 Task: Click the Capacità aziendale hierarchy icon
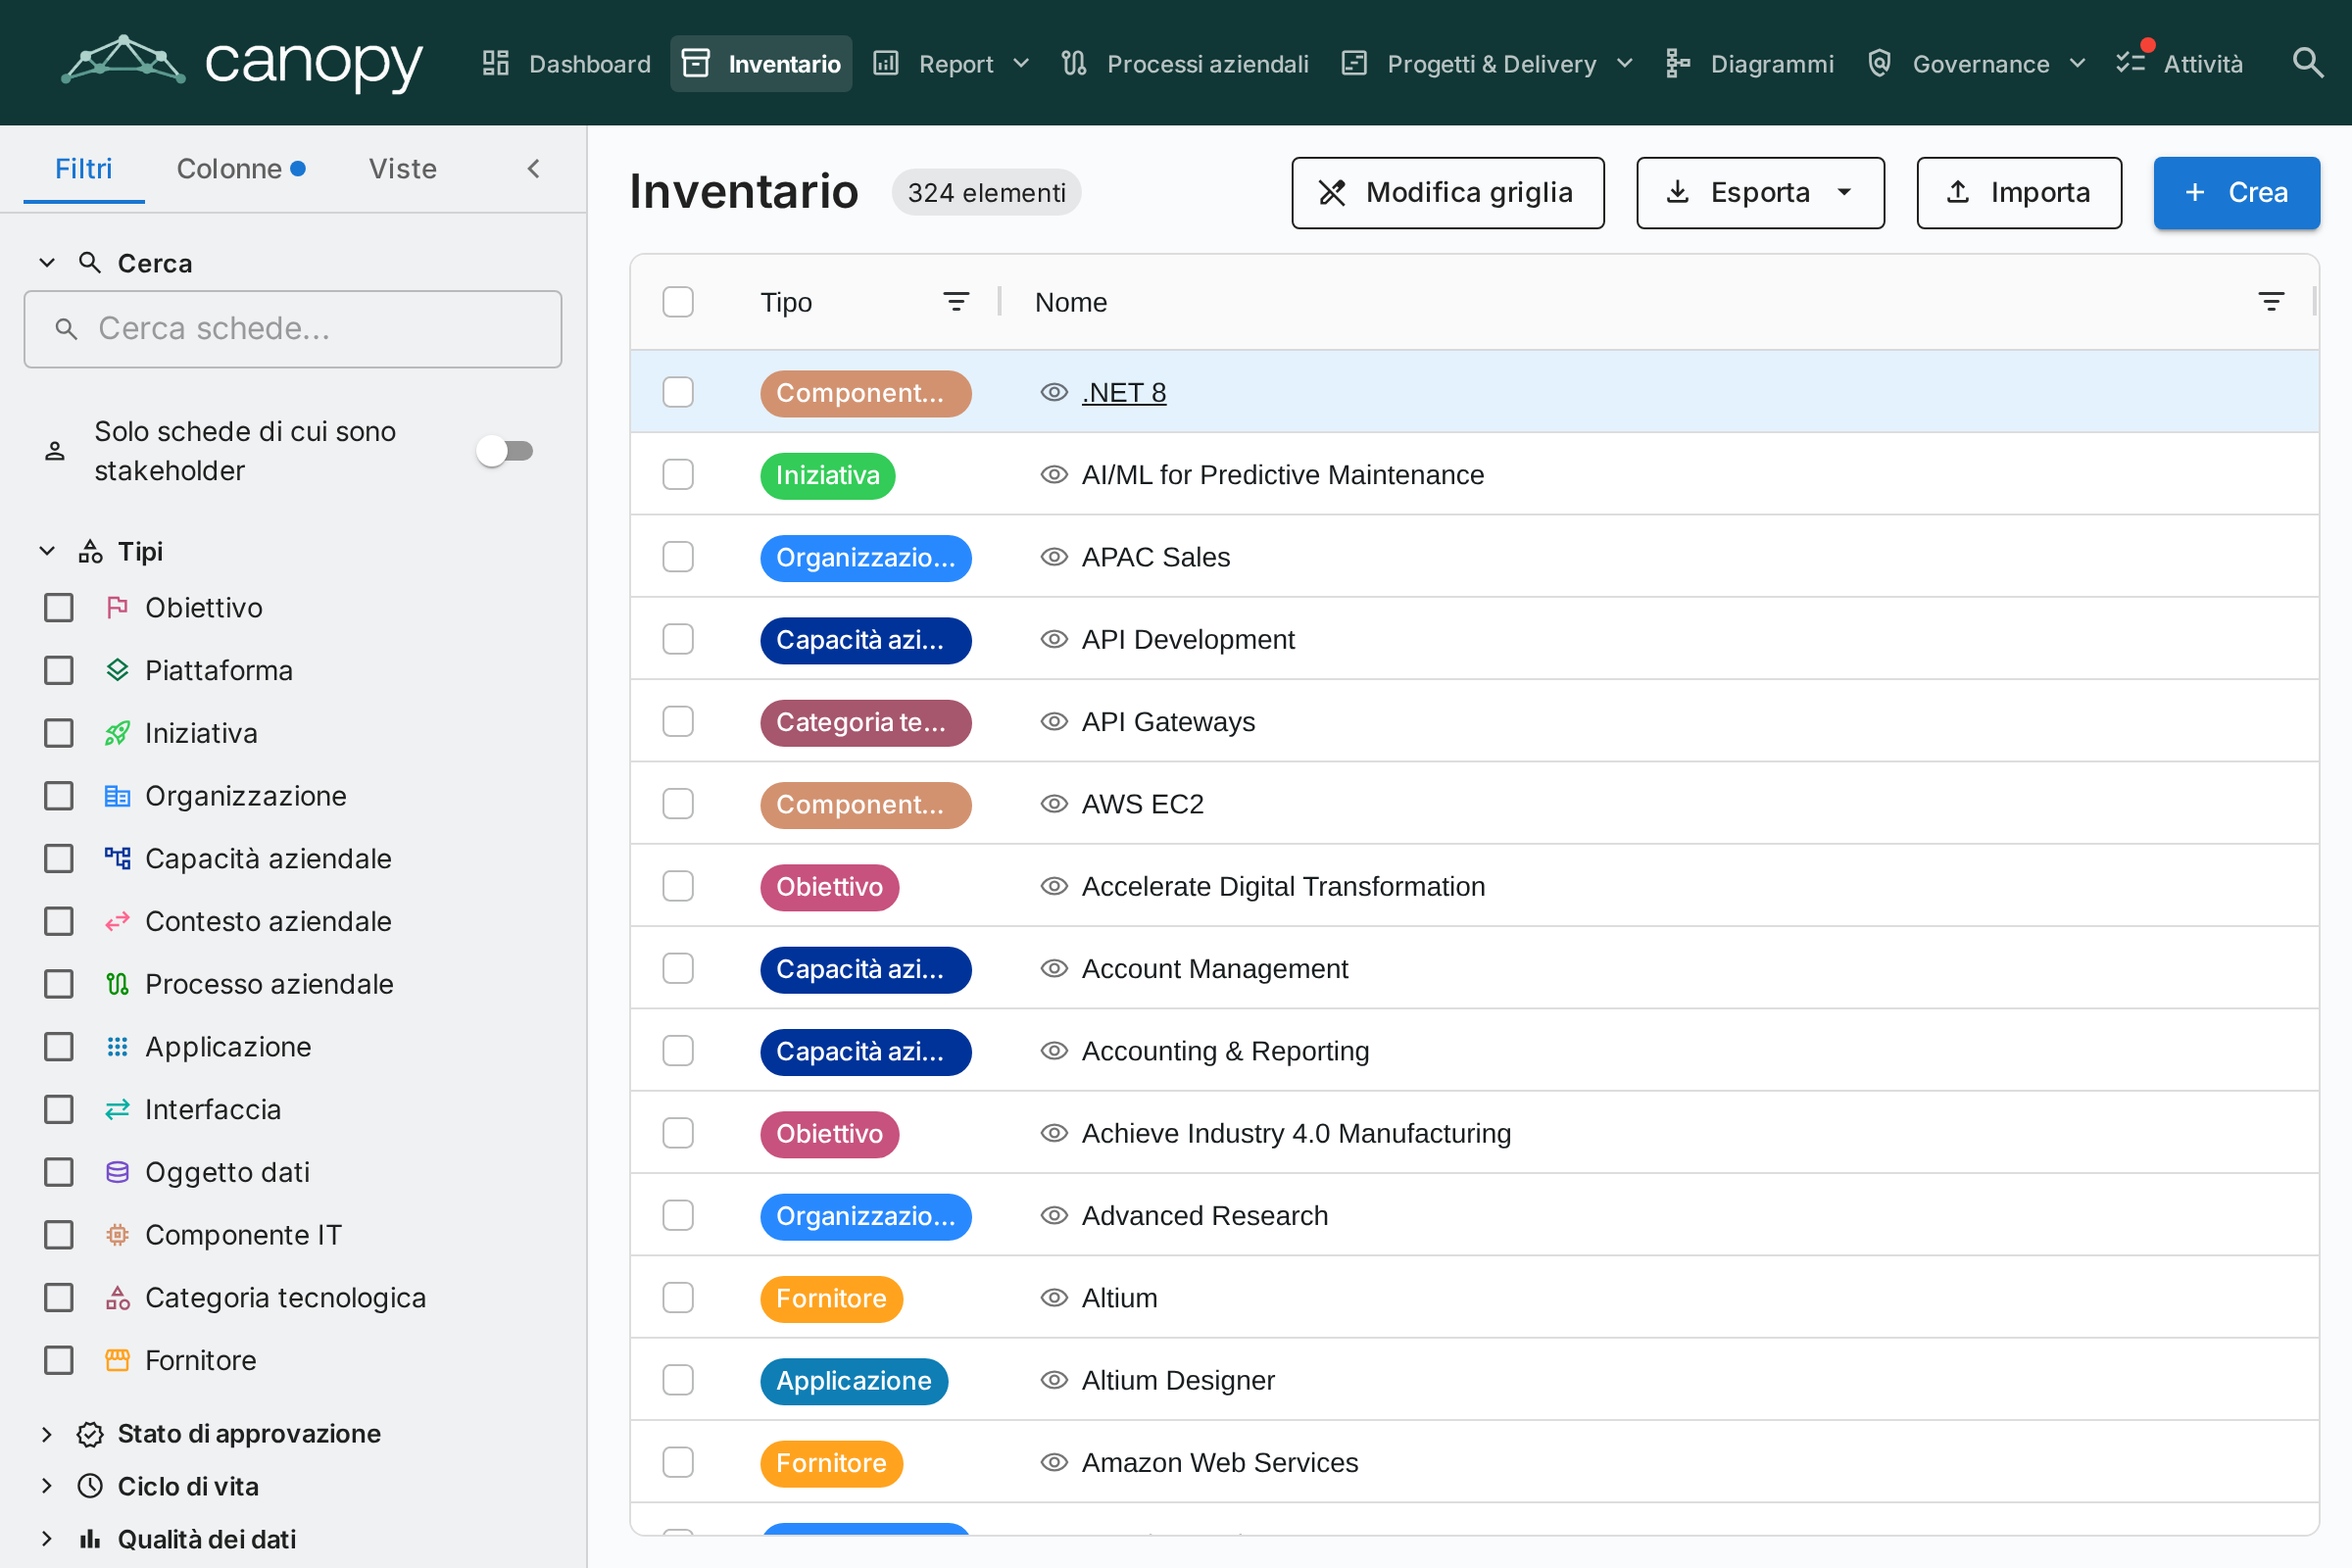coord(117,858)
